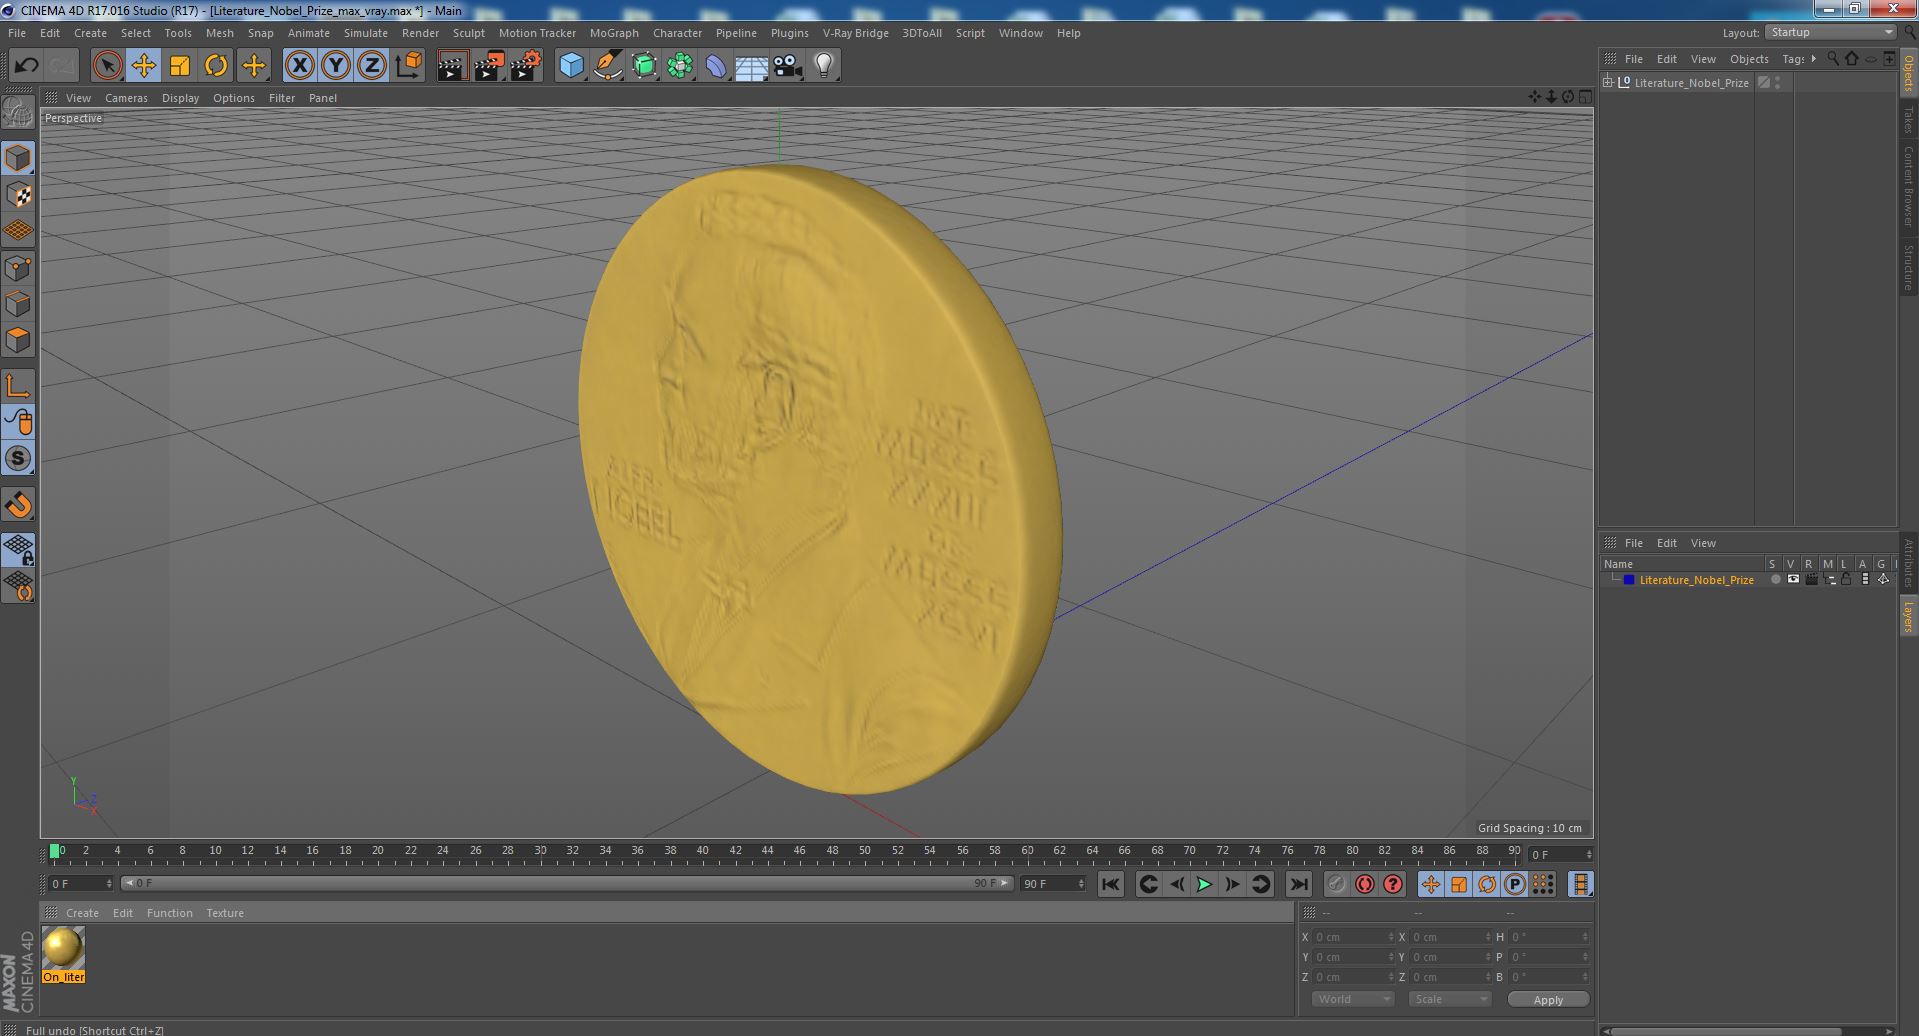Open the Content Browser side tab
Image resolution: width=1919 pixels, height=1036 pixels.
click(1908, 186)
